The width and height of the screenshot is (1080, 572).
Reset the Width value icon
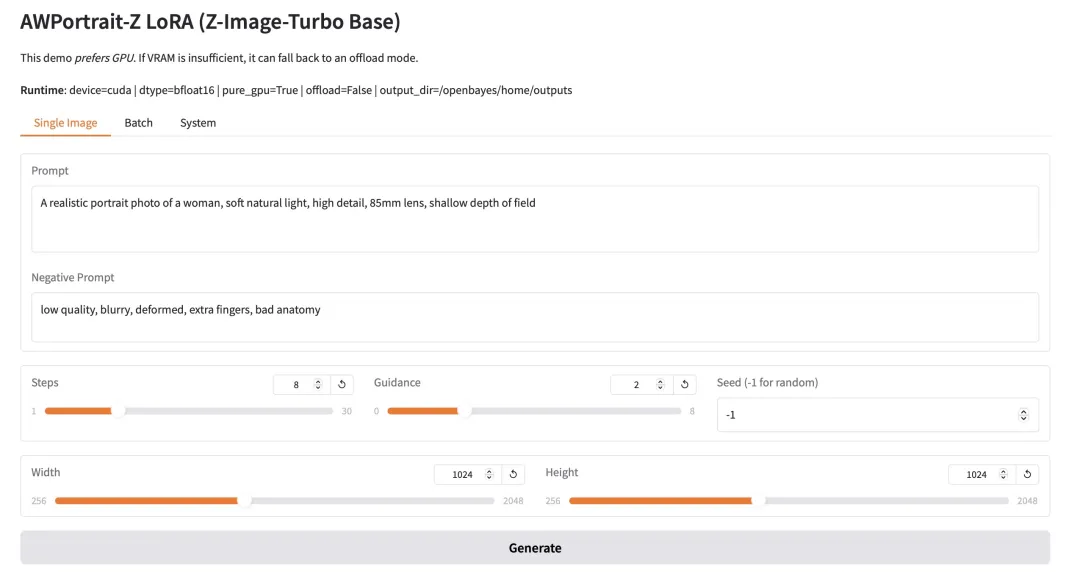(513, 474)
